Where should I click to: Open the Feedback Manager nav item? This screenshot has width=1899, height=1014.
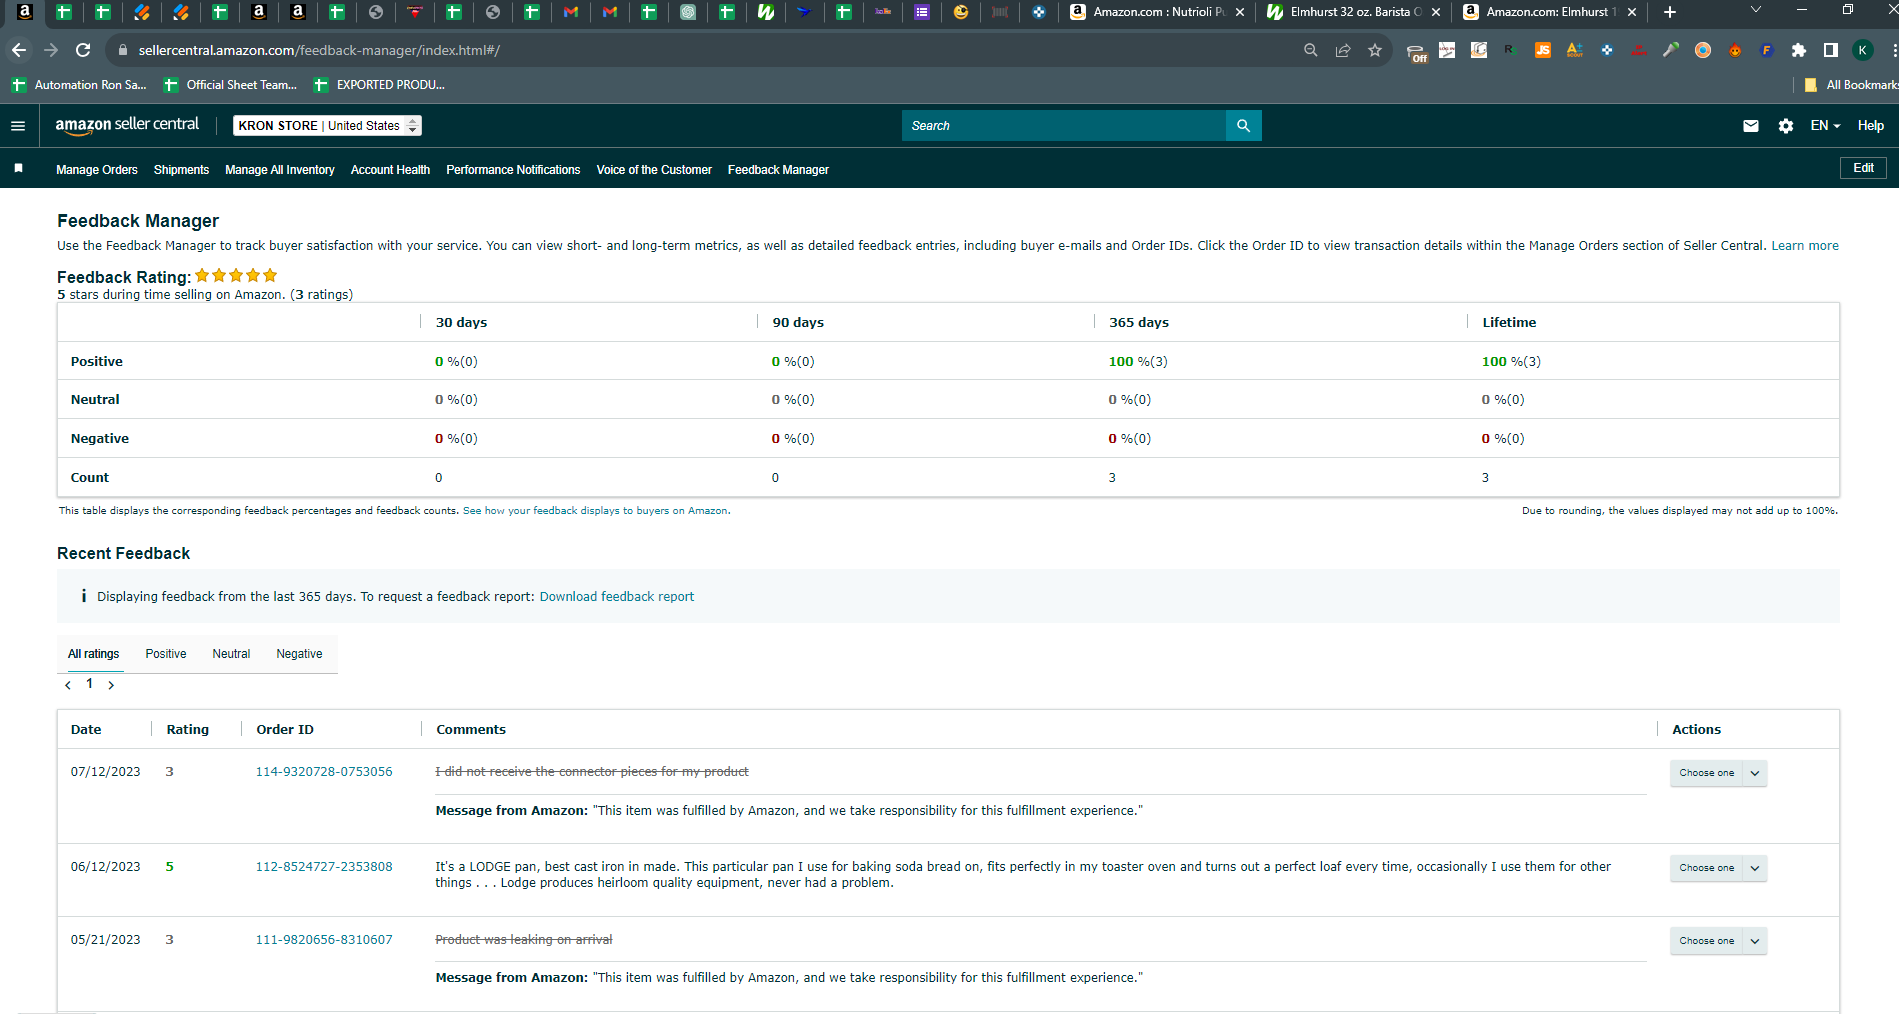778,170
